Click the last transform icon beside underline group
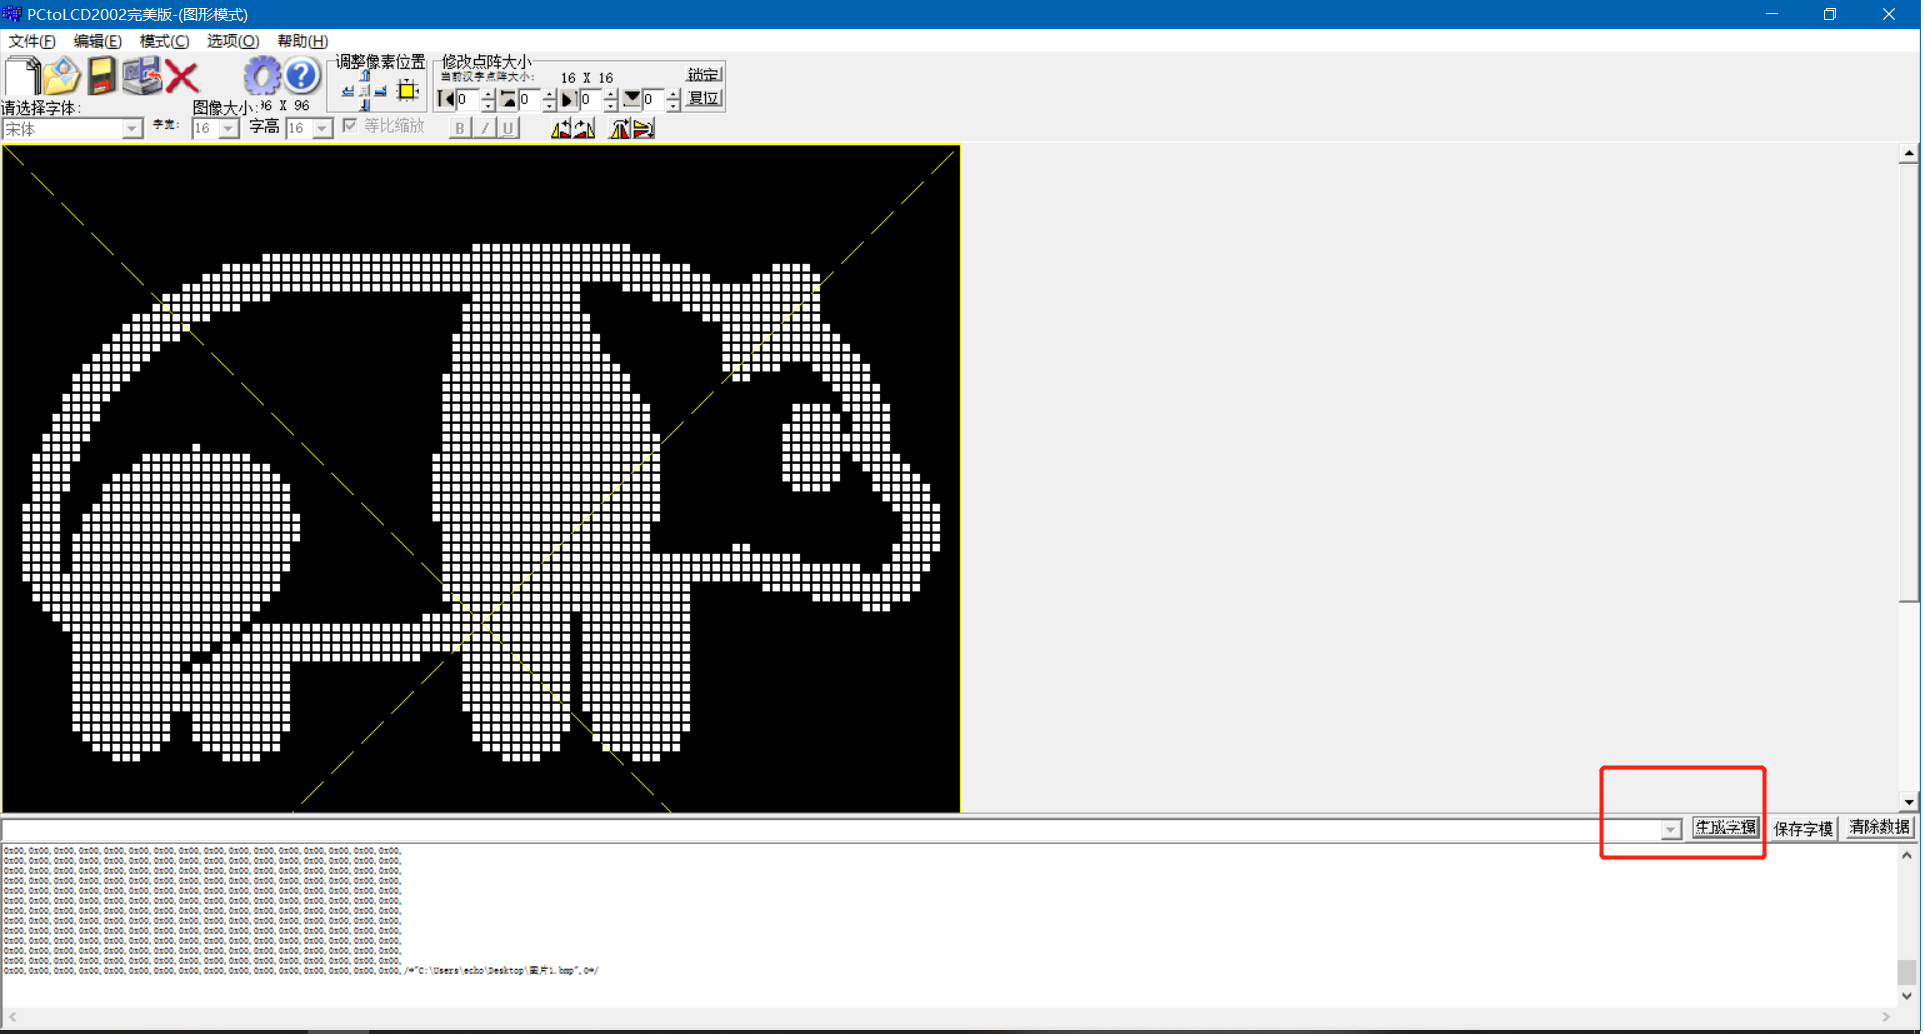 point(643,128)
